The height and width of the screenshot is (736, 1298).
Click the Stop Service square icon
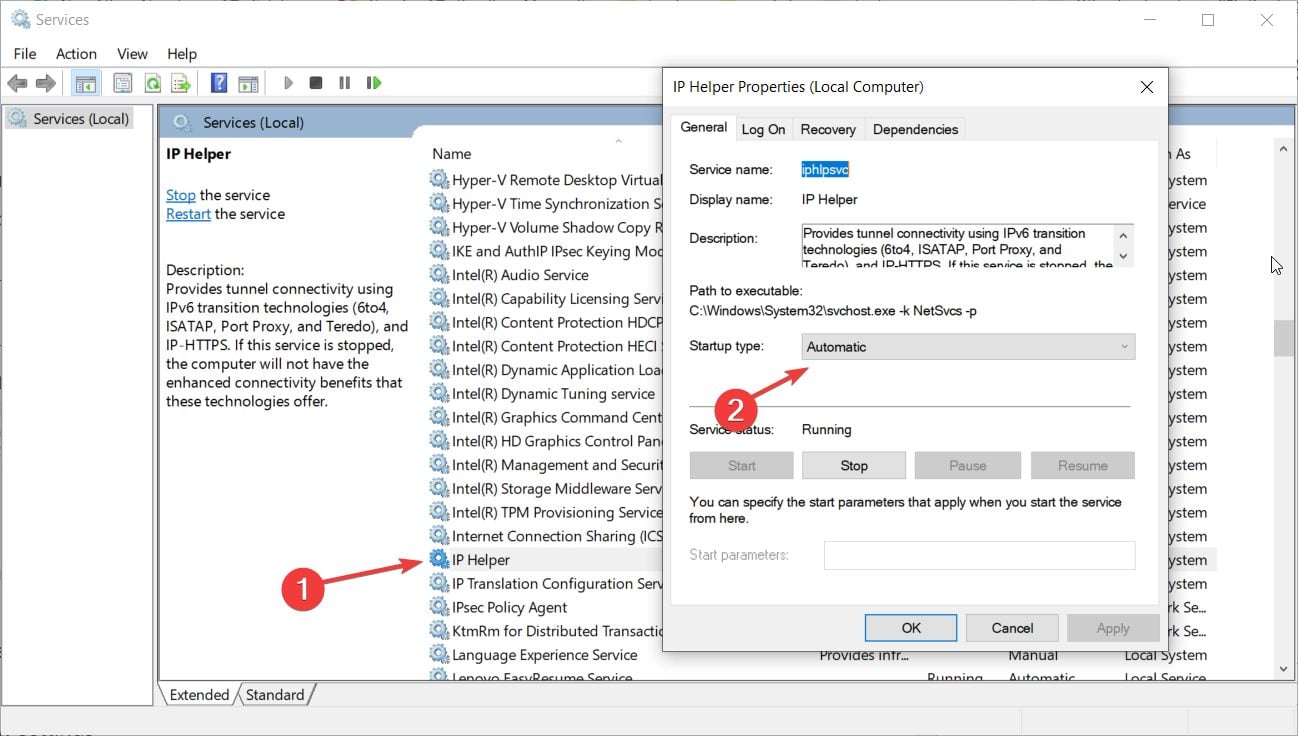[x=316, y=83]
